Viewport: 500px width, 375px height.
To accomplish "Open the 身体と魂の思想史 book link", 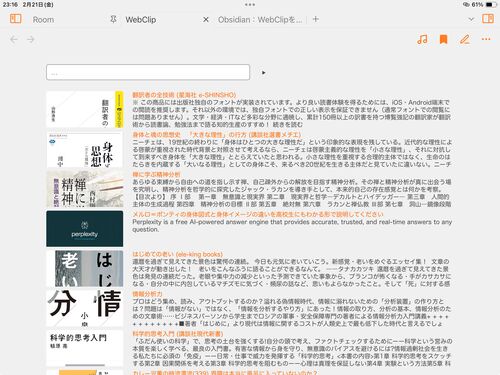I will click(x=216, y=135).
